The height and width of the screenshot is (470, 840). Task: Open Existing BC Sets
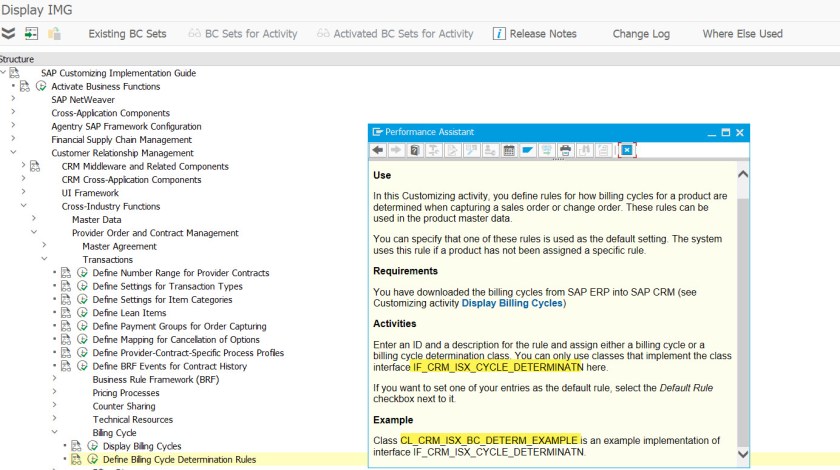coord(128,34)
